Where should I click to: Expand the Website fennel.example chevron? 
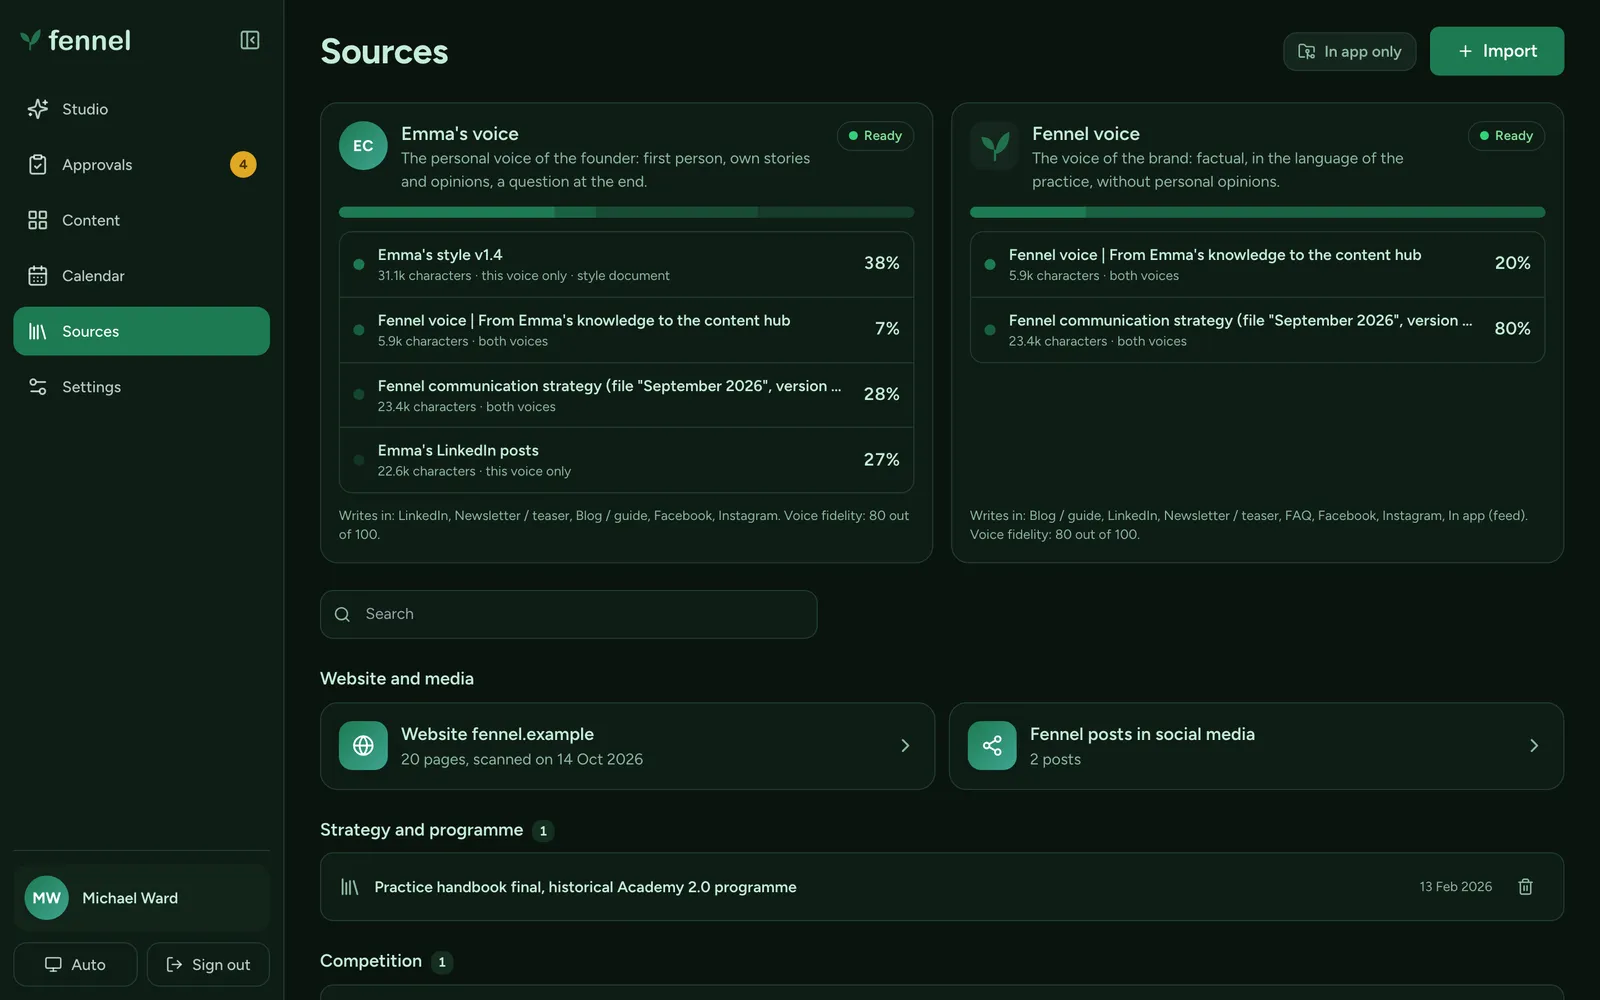click(905, 746)
